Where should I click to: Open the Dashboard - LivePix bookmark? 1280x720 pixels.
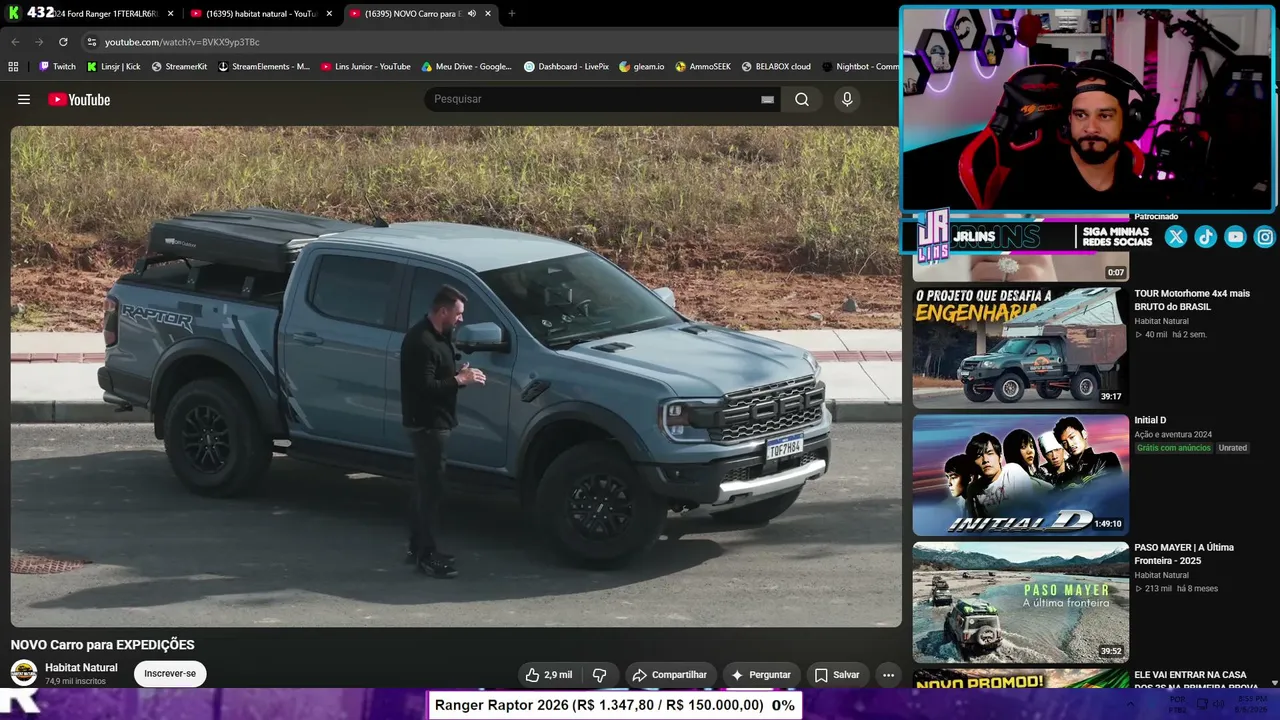click(566, 67)
